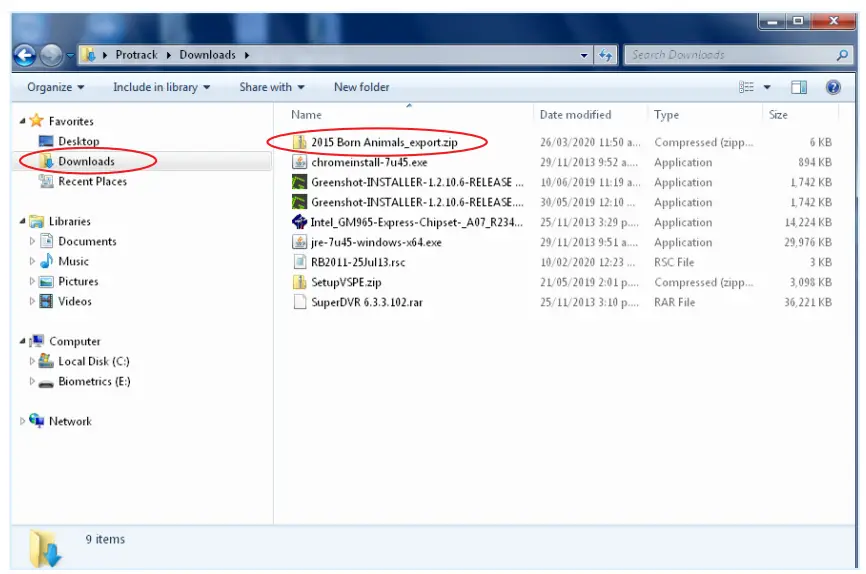The image size is (866, 574).
Task: Select Favorites star icon
Action: tap(36, 120)
